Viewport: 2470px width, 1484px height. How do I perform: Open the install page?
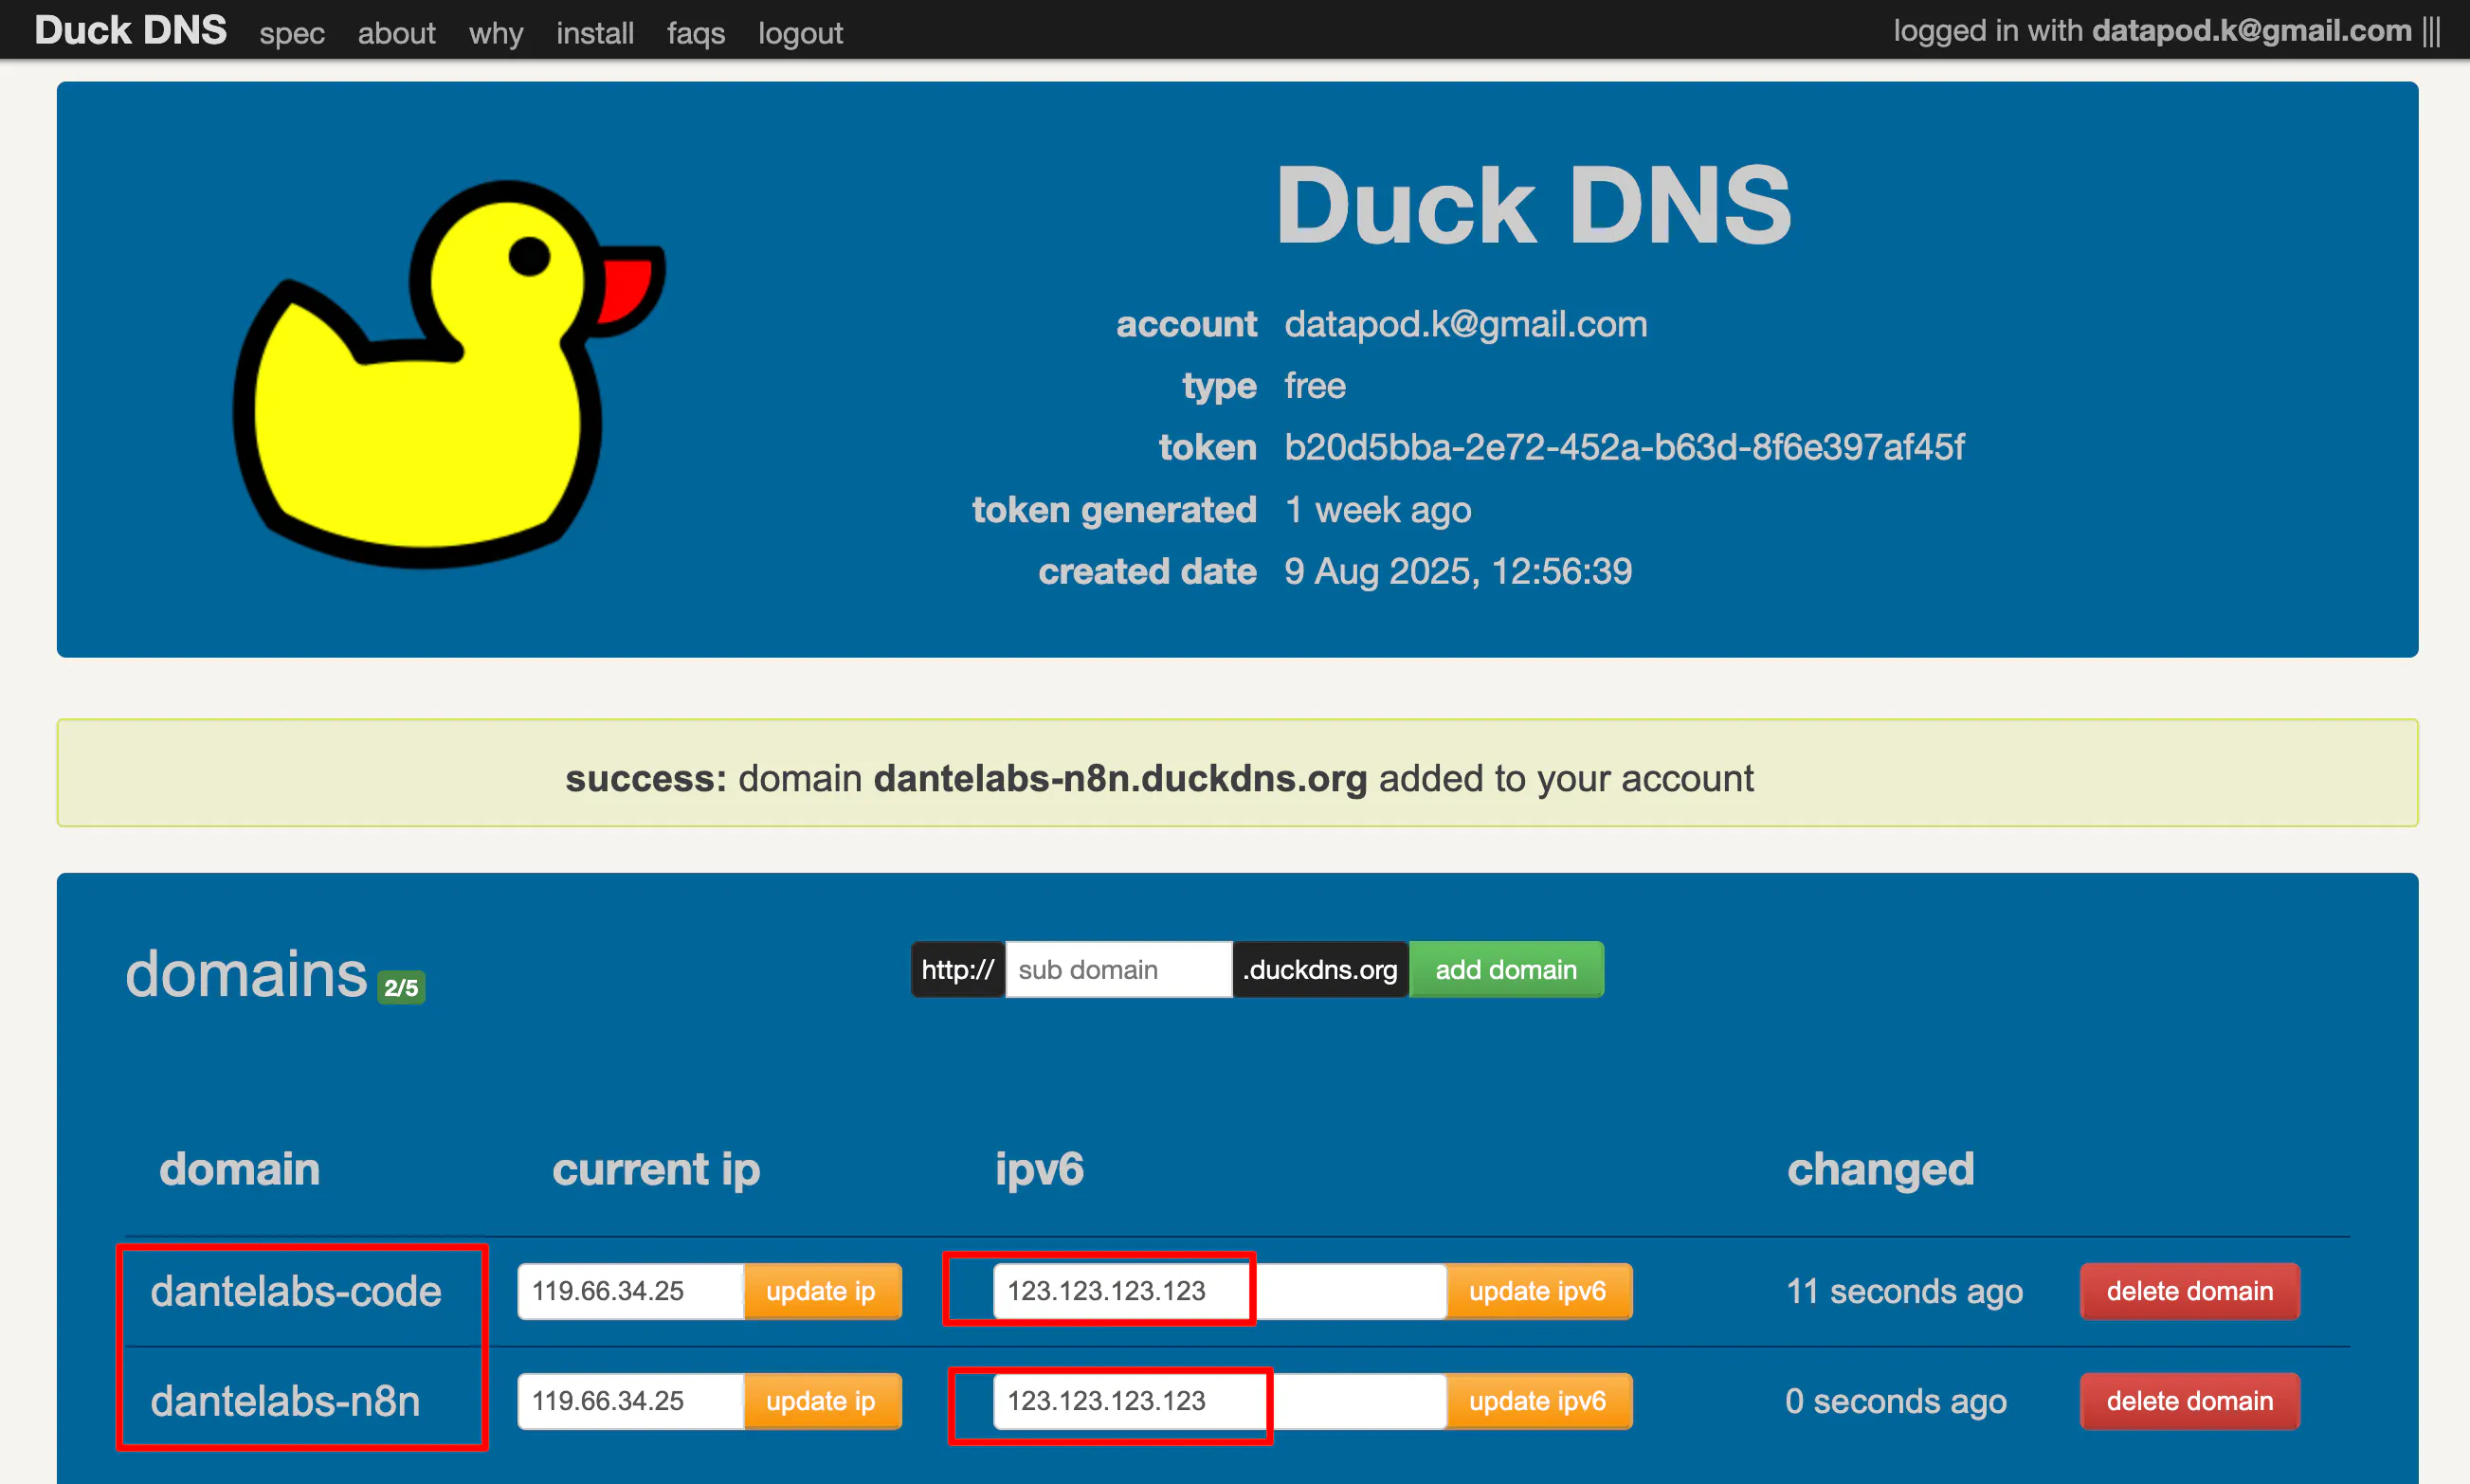(594, 33)
